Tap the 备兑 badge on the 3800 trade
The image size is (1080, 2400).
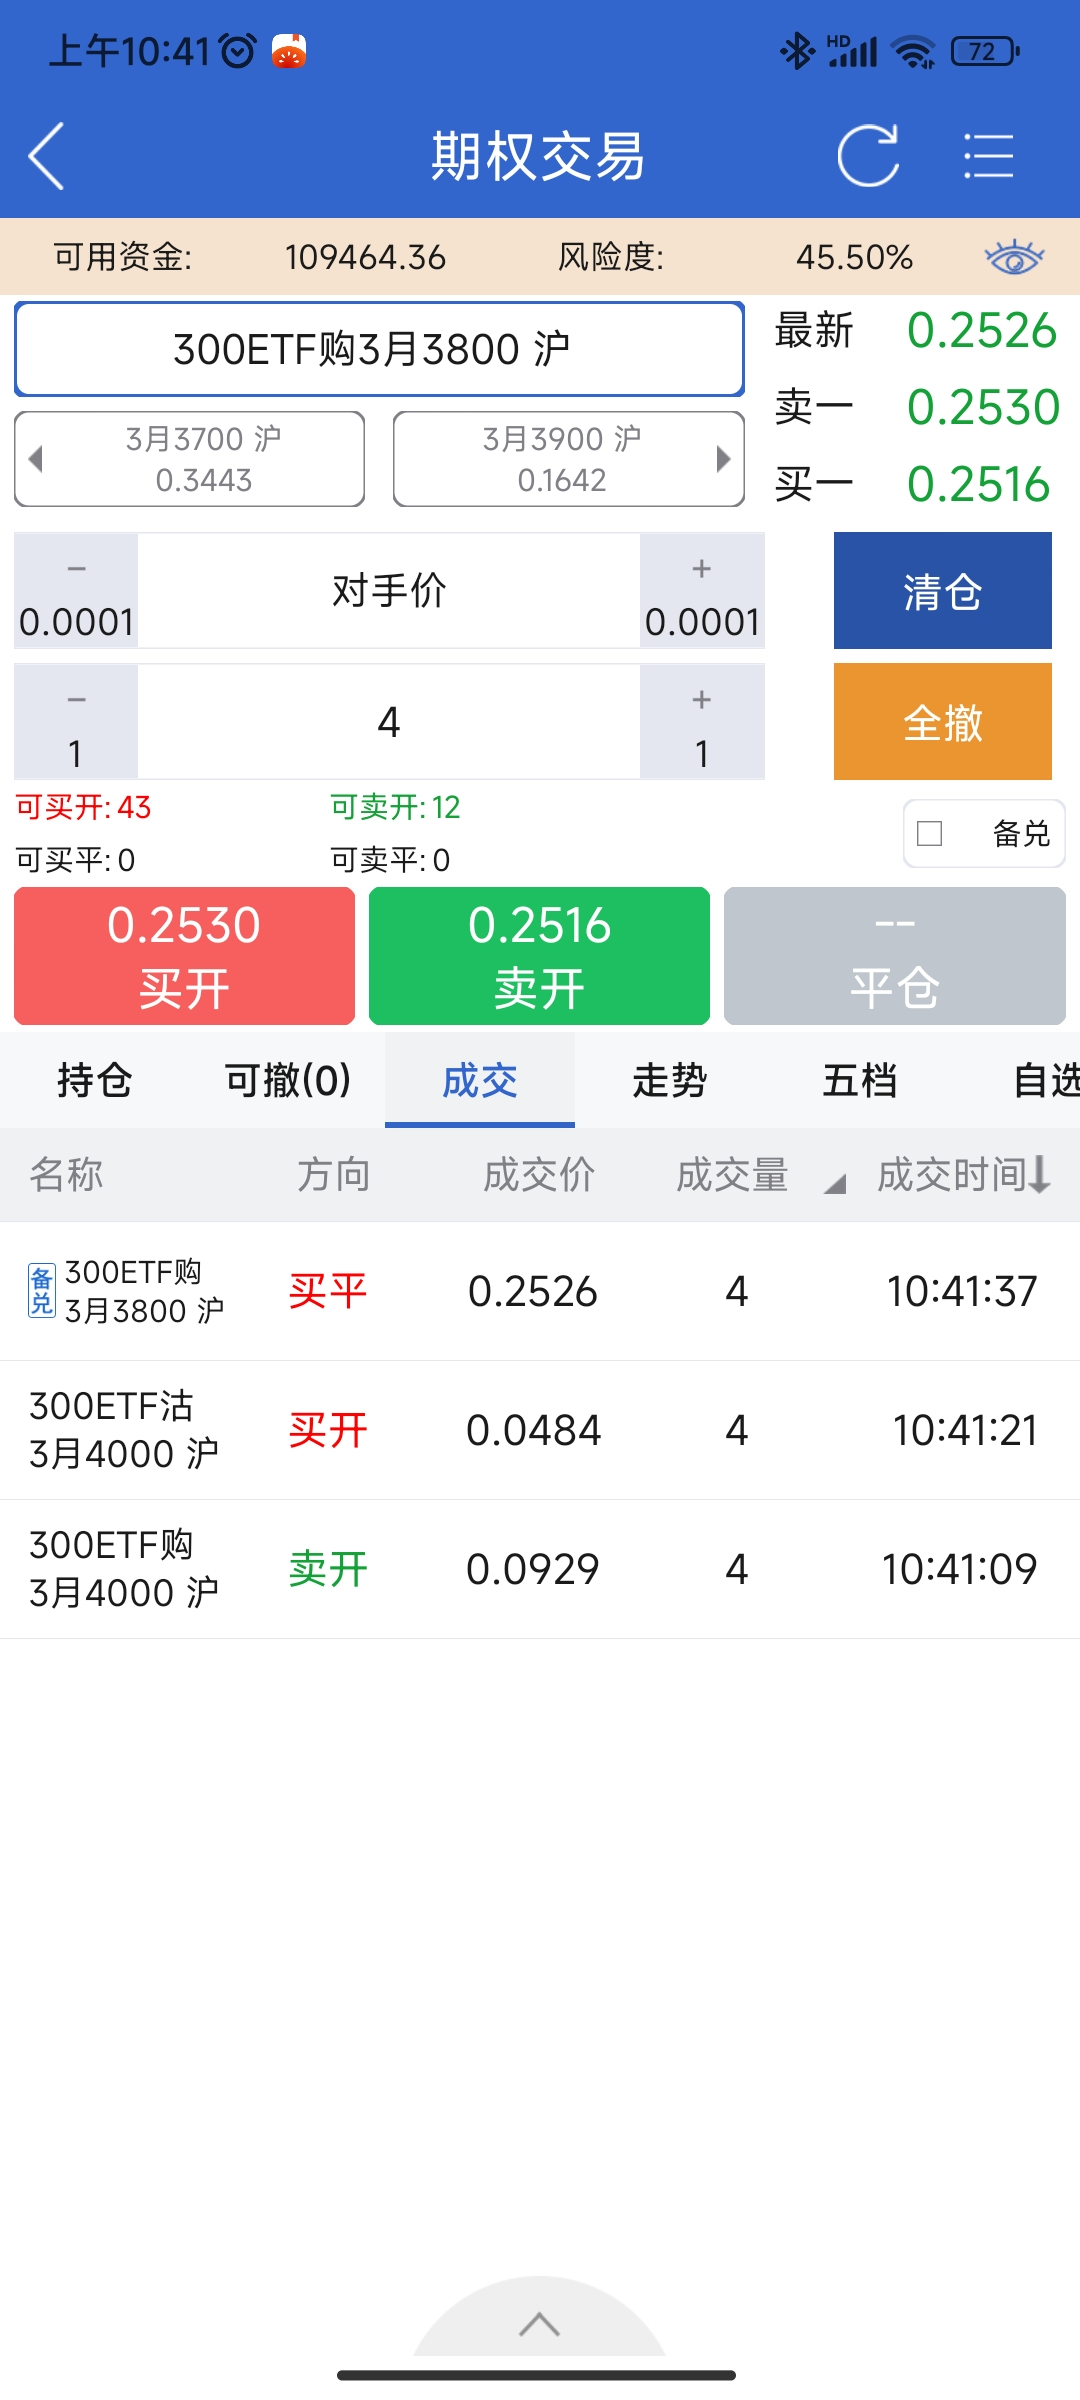(x=41, y=1290)
